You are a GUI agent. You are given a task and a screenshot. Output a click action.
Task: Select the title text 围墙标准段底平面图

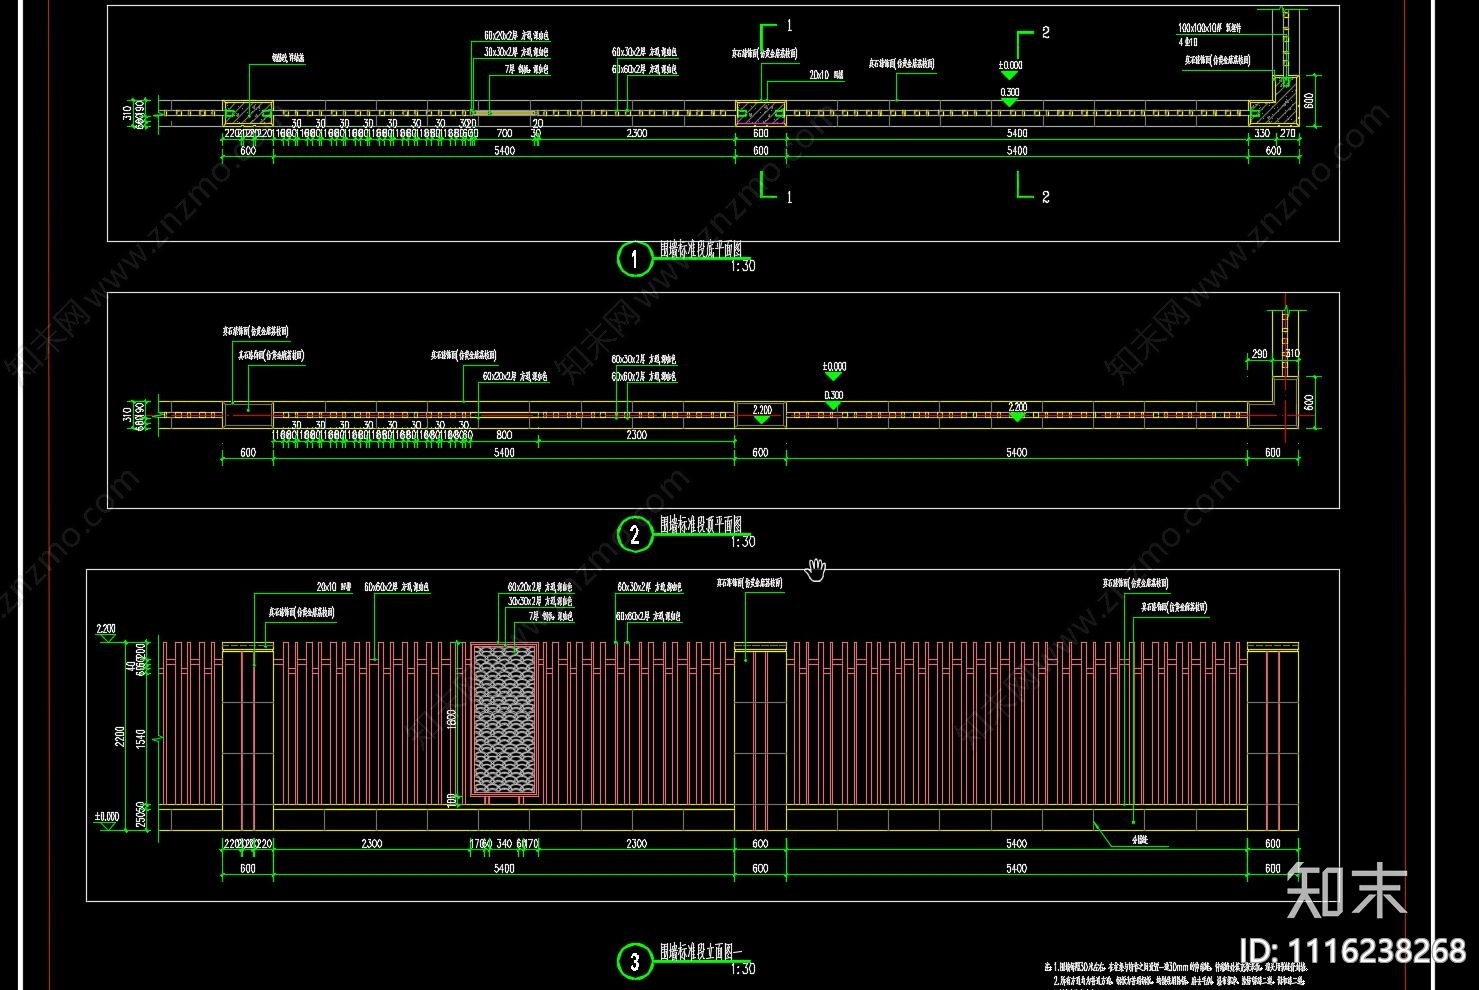click(700, 250)
